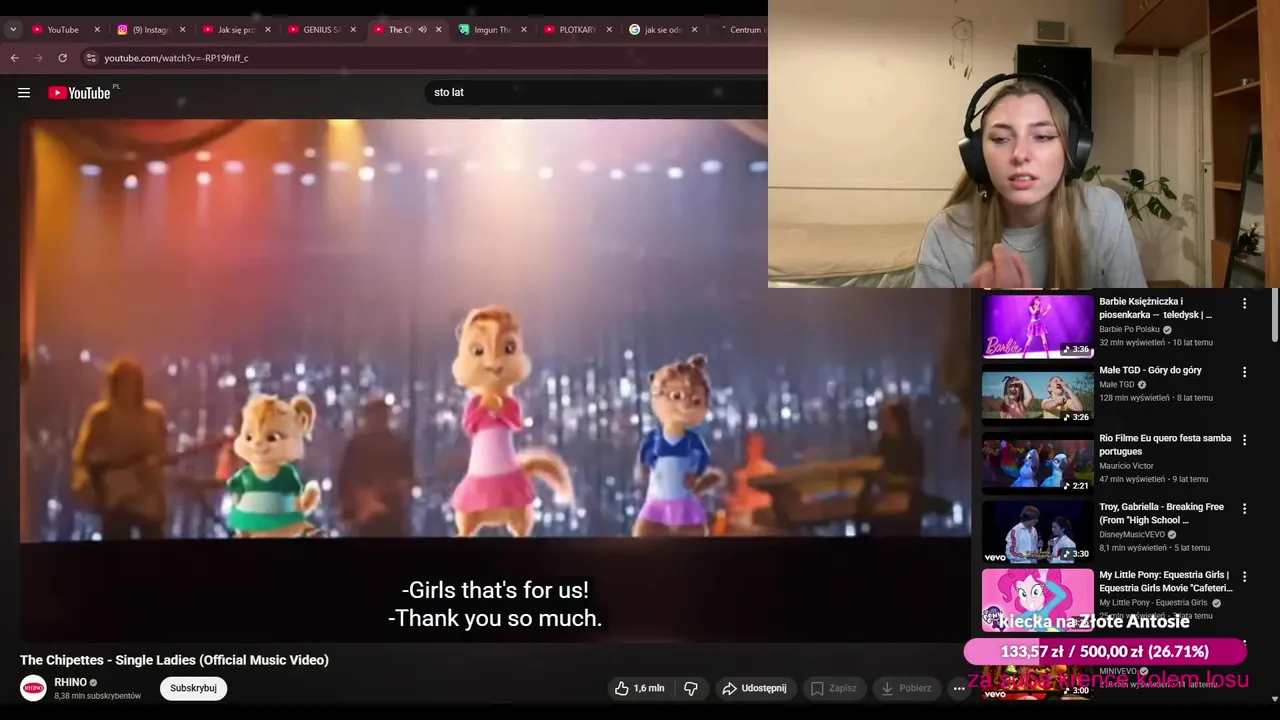Open the Barbie Księżniczka video thumbnail
The width and height of the screenshot is (1280, 720).
[1037, 326]
